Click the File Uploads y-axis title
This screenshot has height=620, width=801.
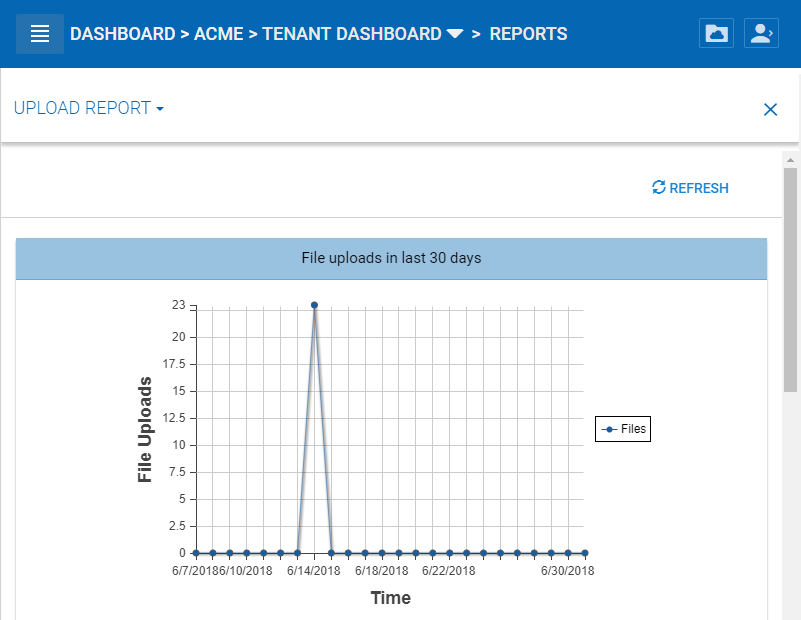click(x=146, y=429)
